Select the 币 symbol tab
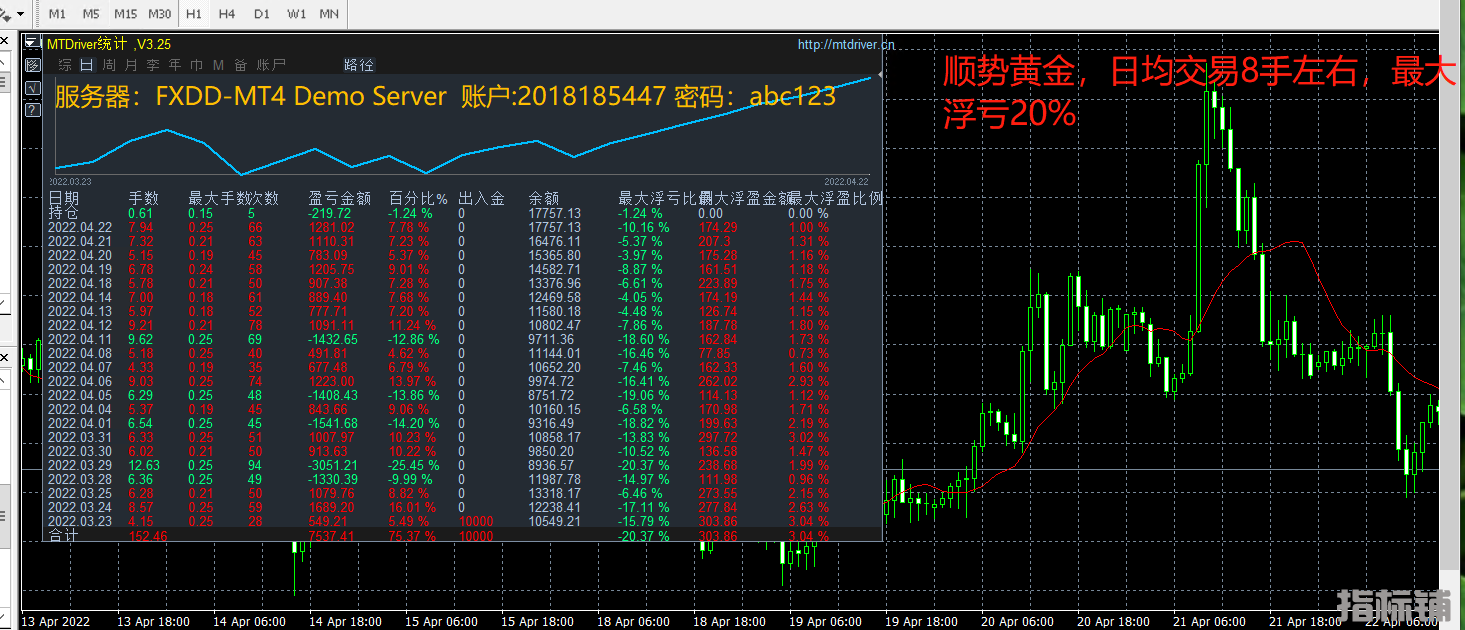Screen dimensions: 1465x630 point(197,65)
